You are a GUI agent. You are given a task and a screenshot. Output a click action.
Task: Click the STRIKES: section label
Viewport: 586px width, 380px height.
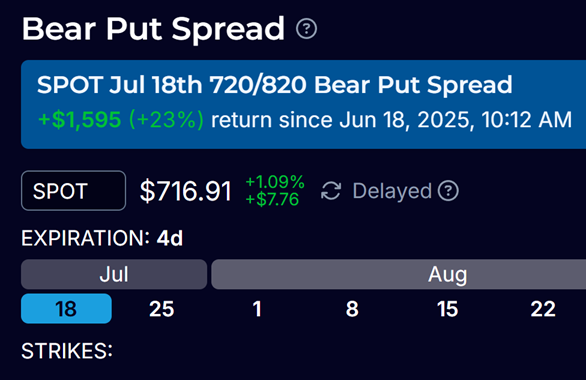coord(67,351)
